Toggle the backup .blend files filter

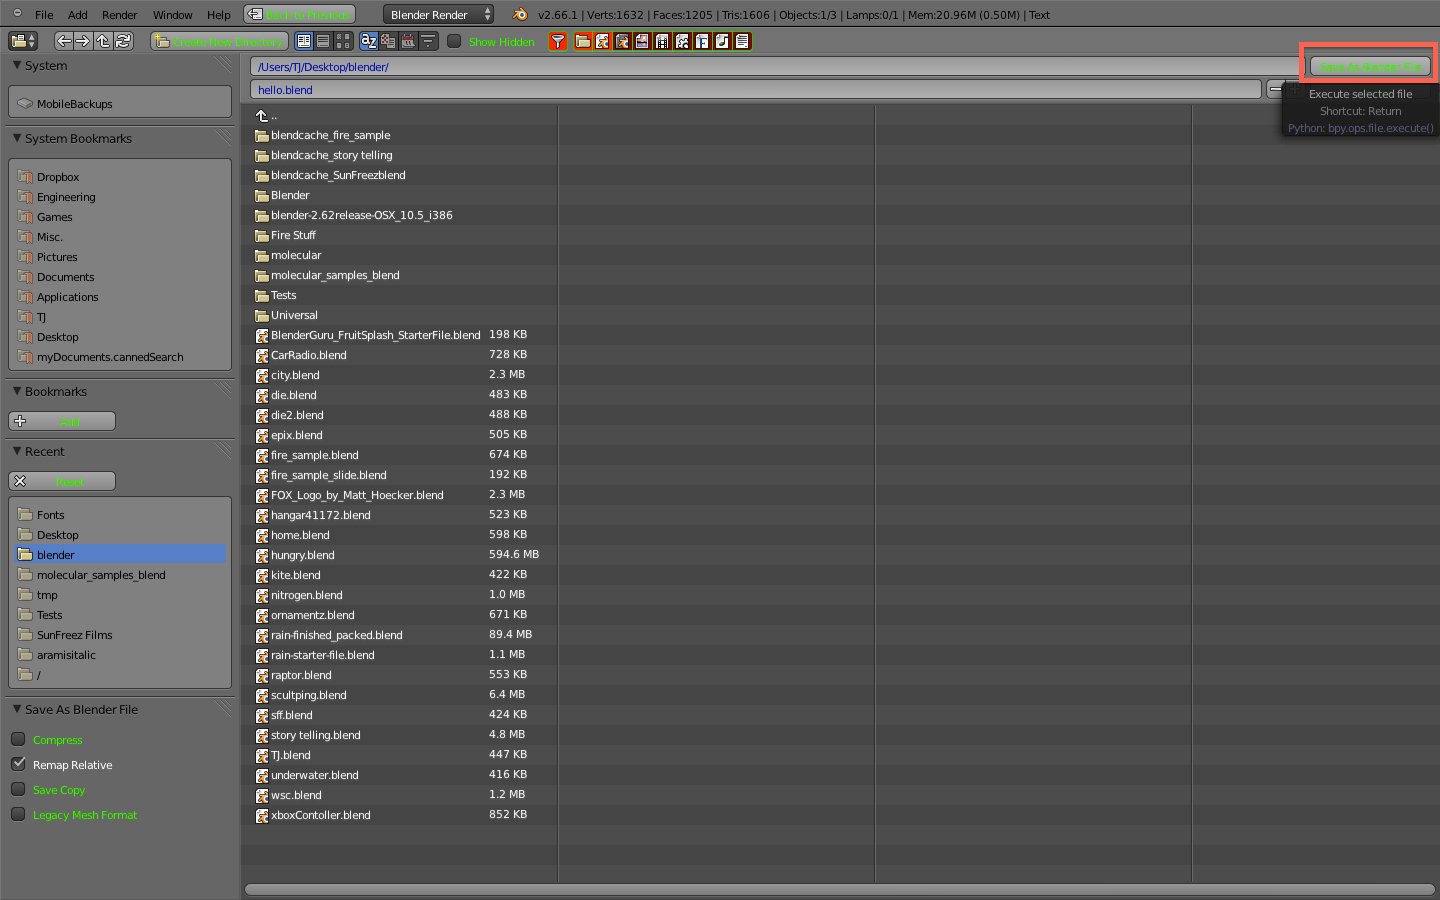tap(622, 41)
